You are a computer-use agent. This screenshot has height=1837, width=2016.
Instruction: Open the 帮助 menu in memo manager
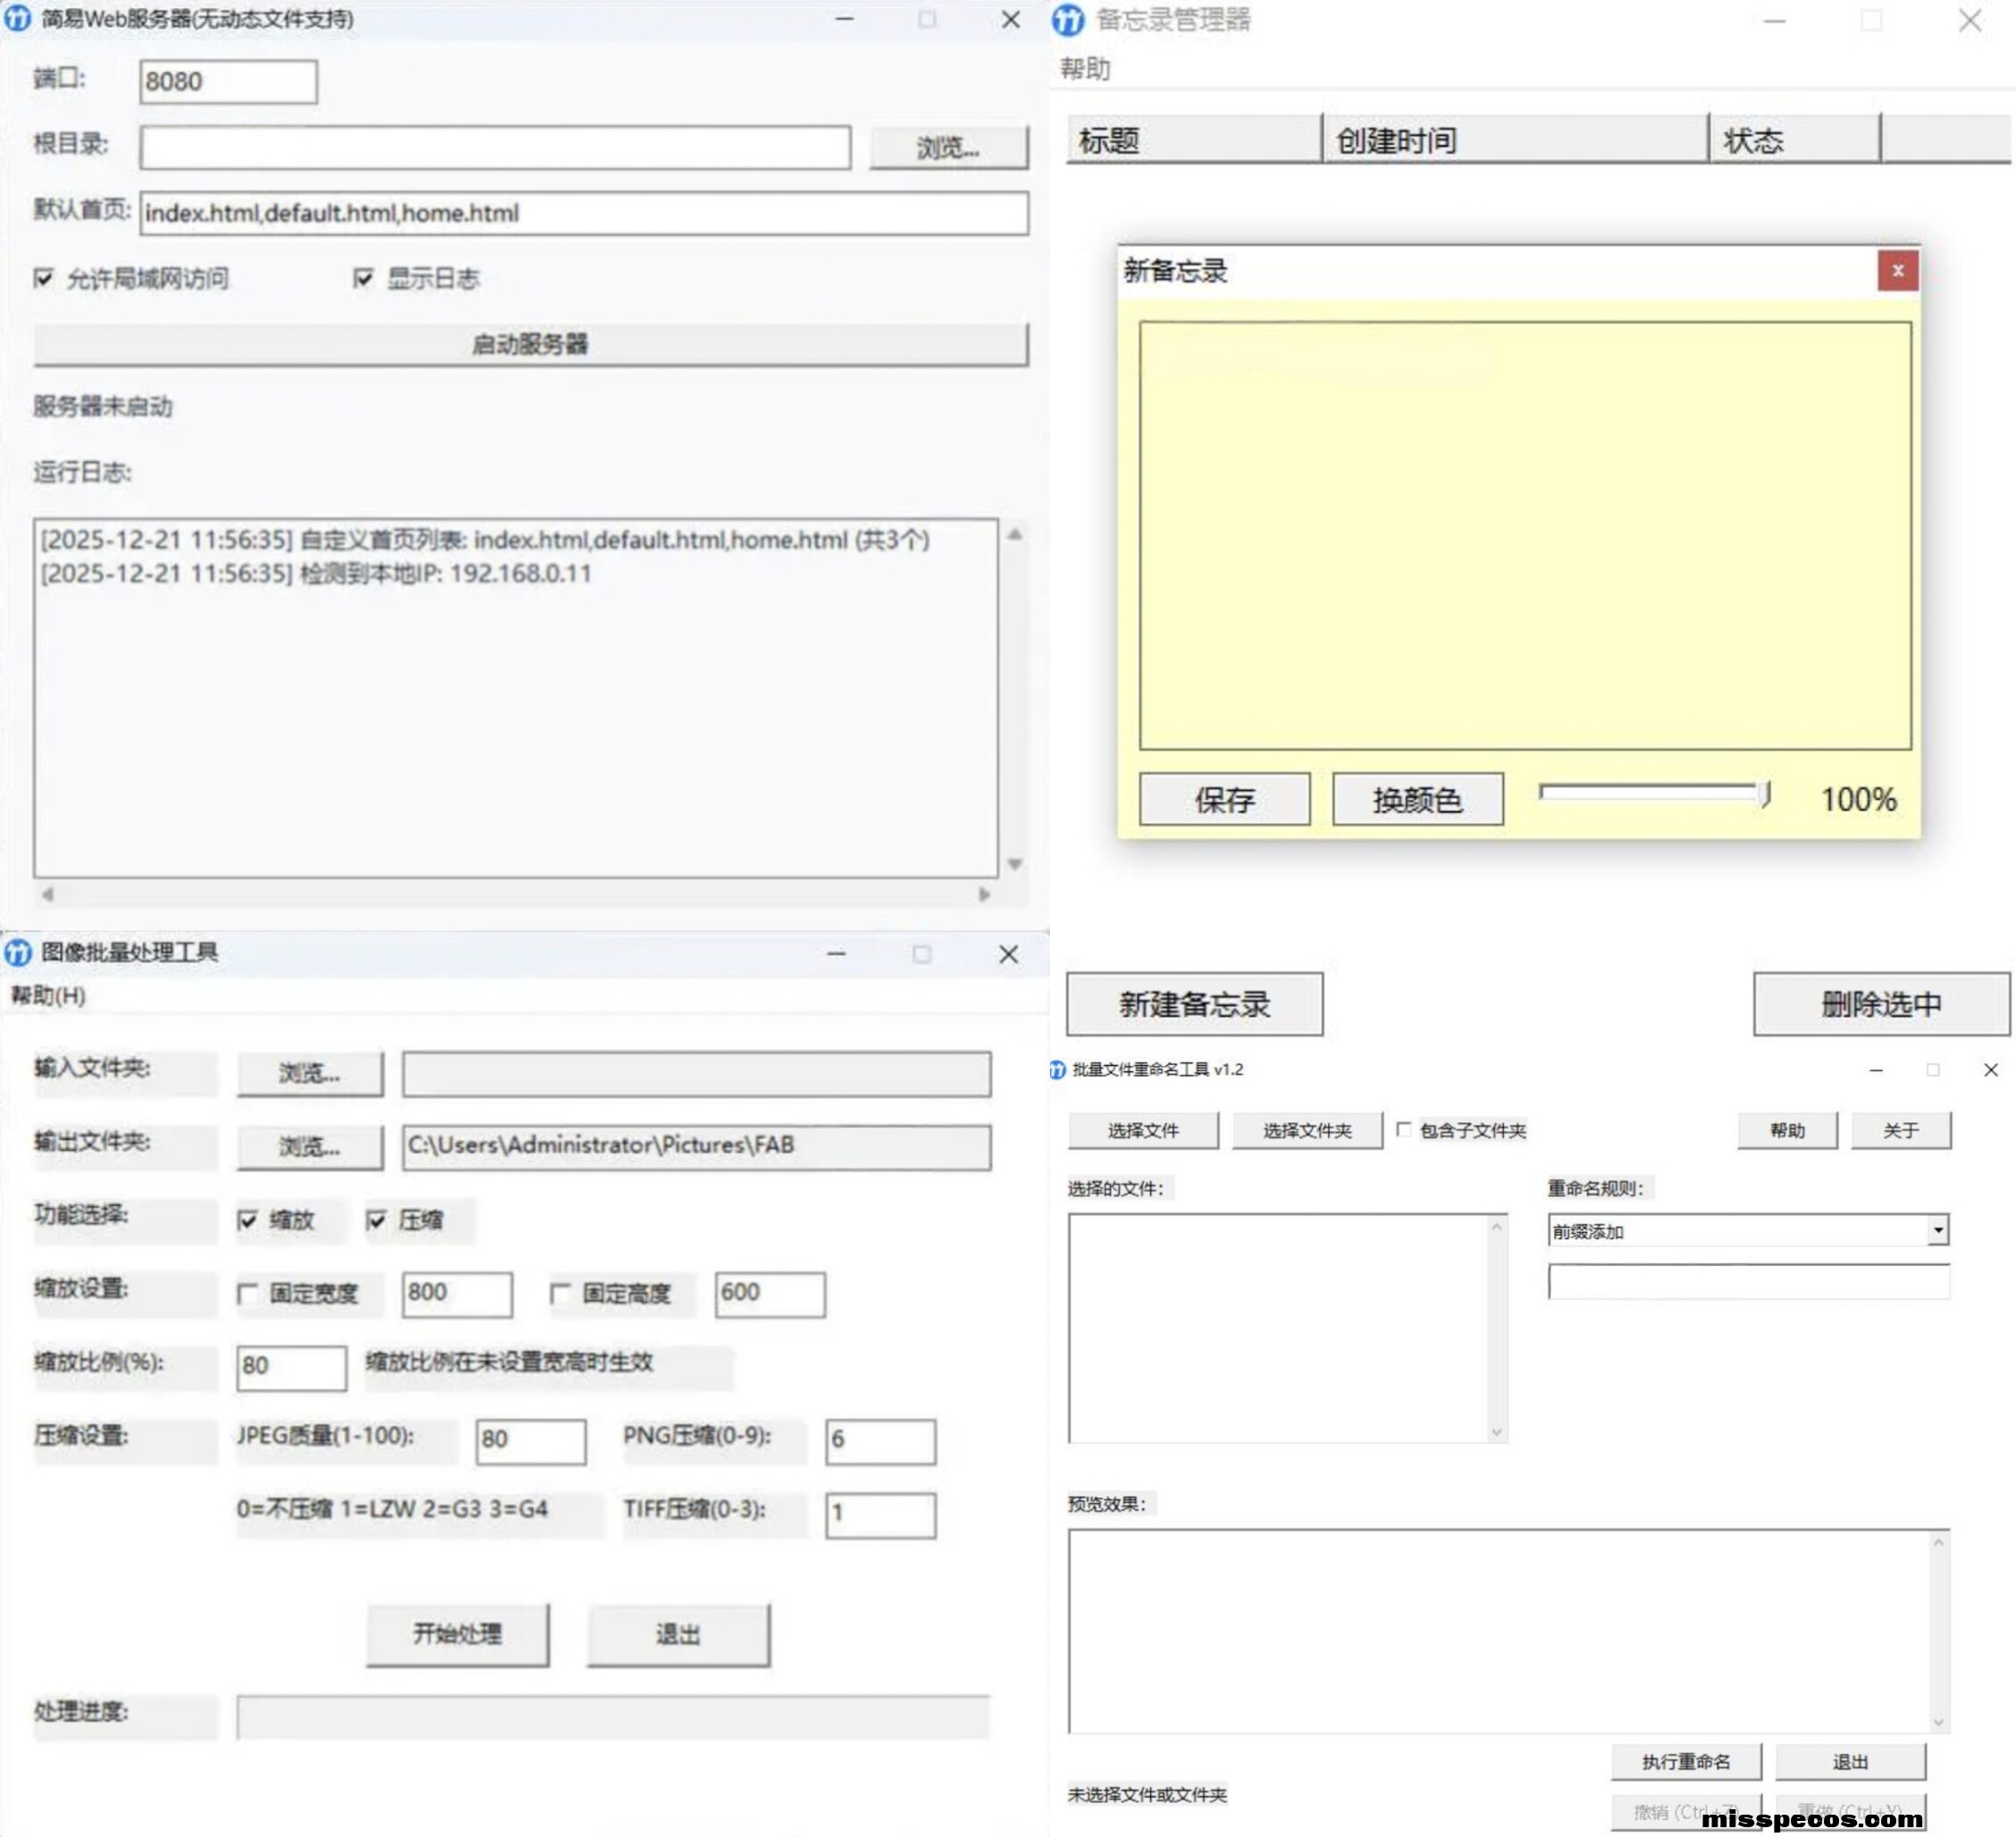(x=1085, y=69)
